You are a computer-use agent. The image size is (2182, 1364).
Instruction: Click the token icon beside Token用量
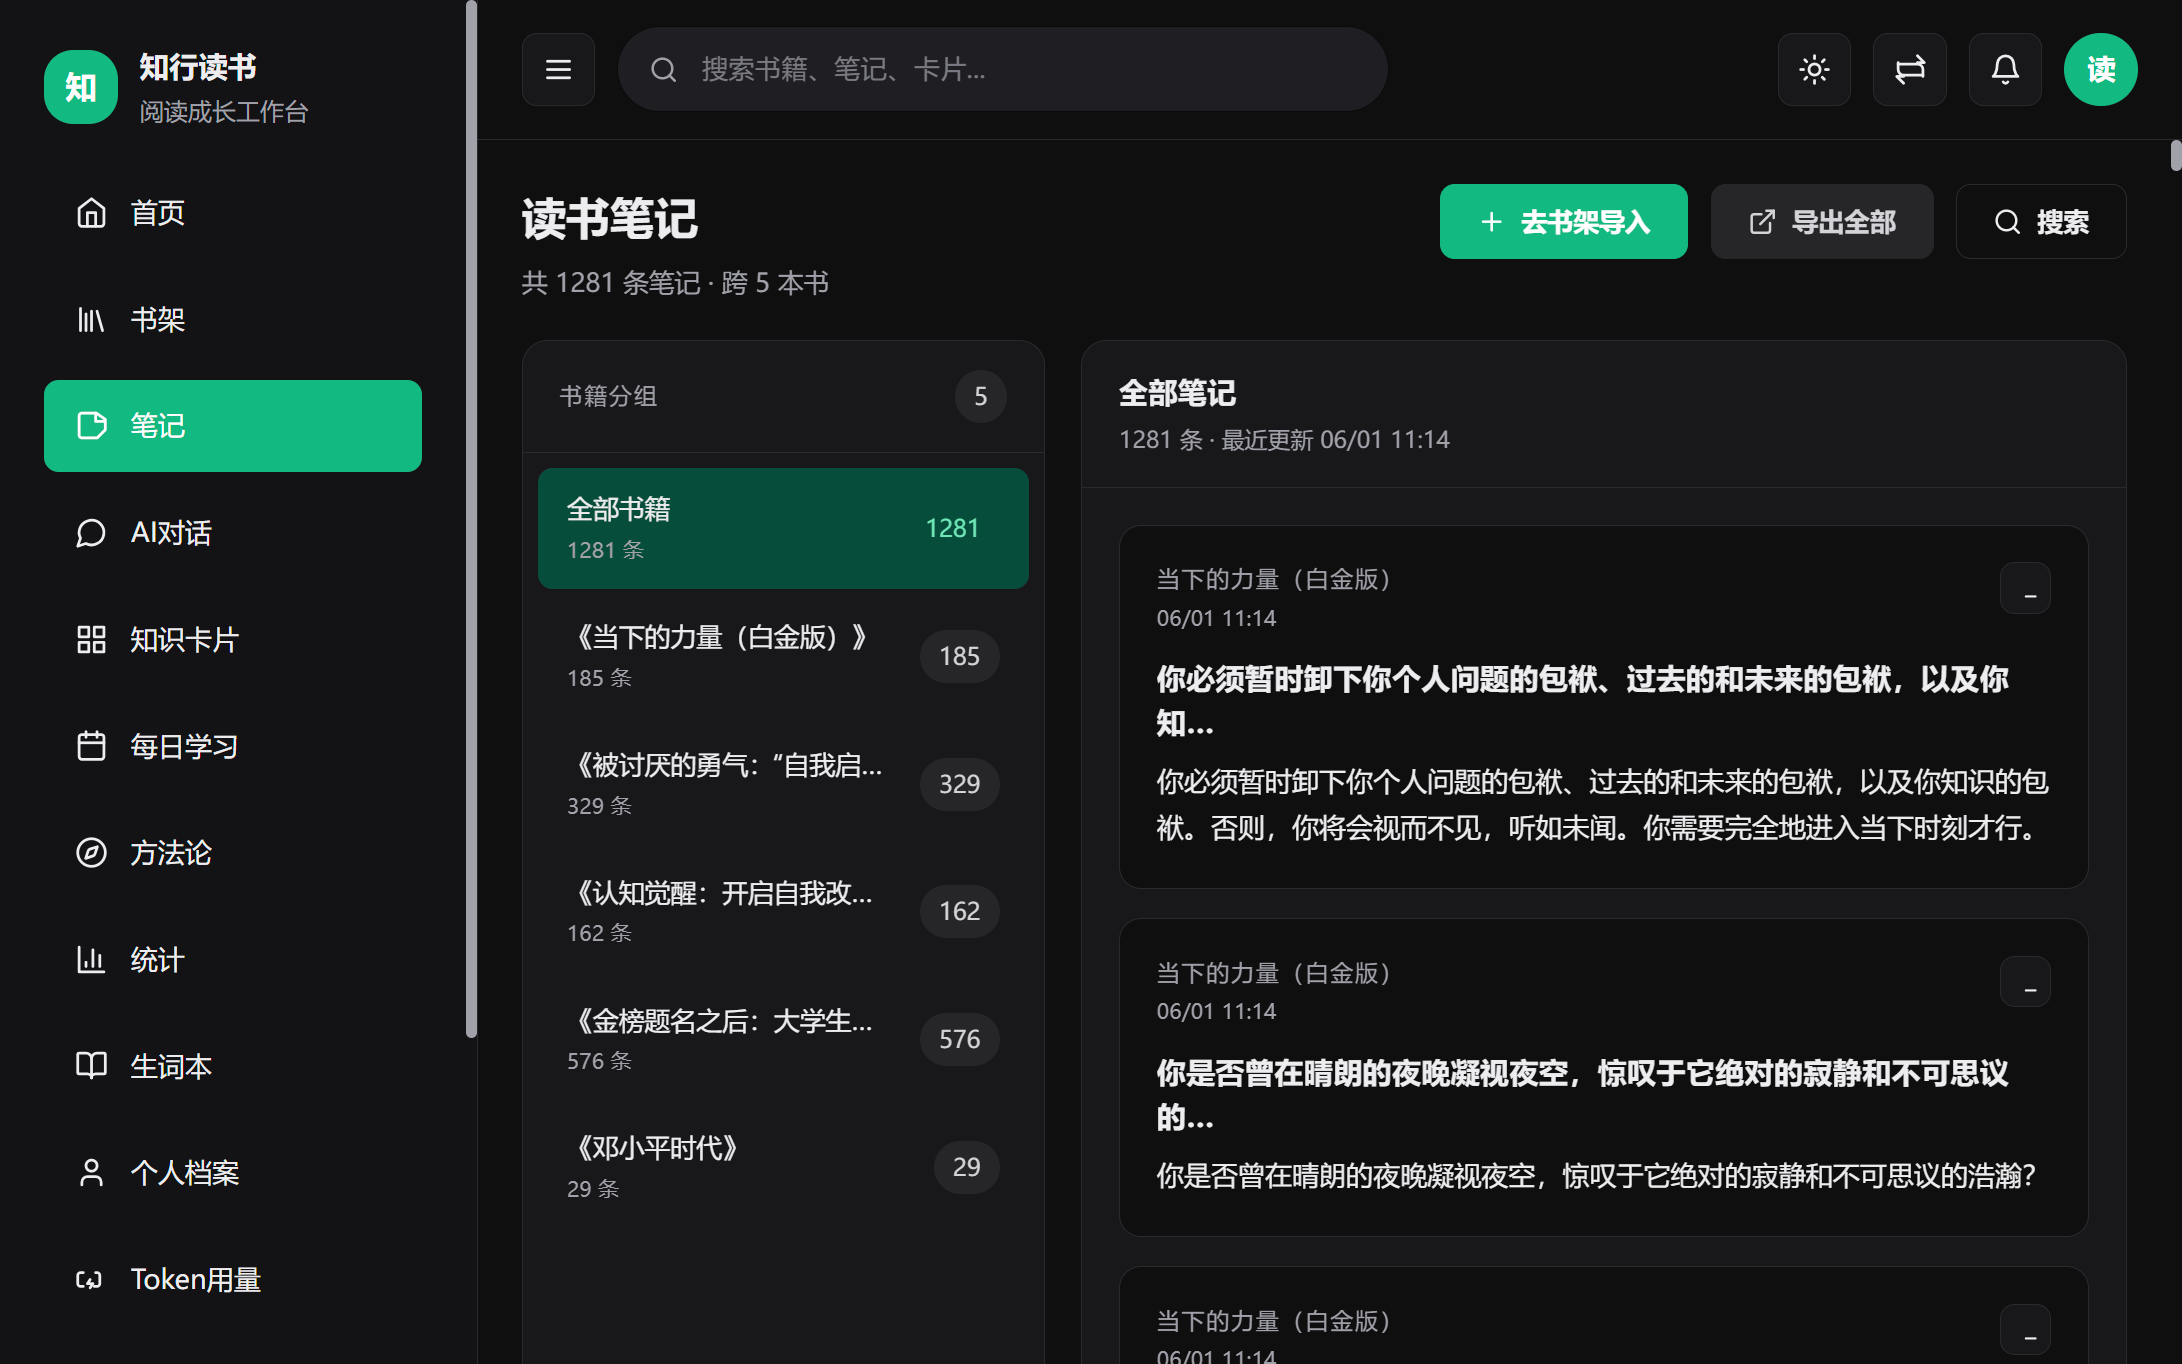(91, 1280)
